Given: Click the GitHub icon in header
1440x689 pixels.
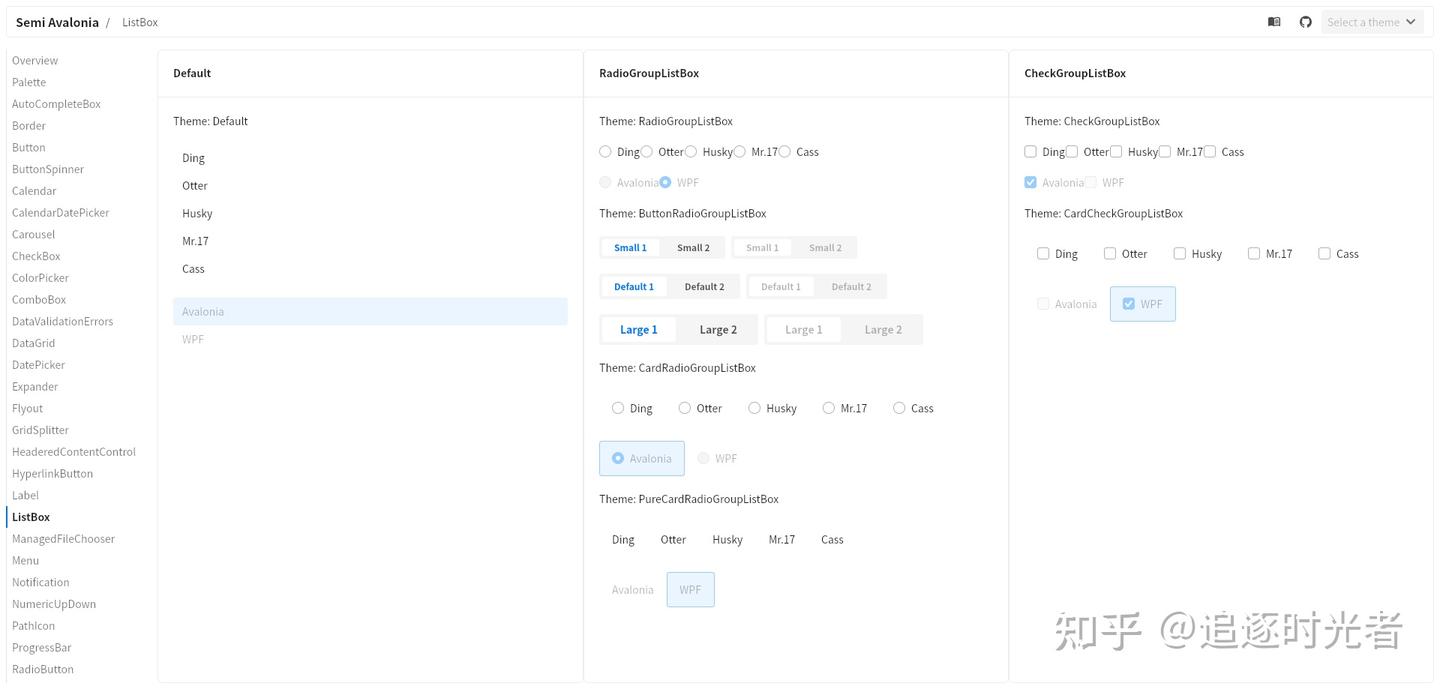Looking at the screenshot, I should point(1305,22).
